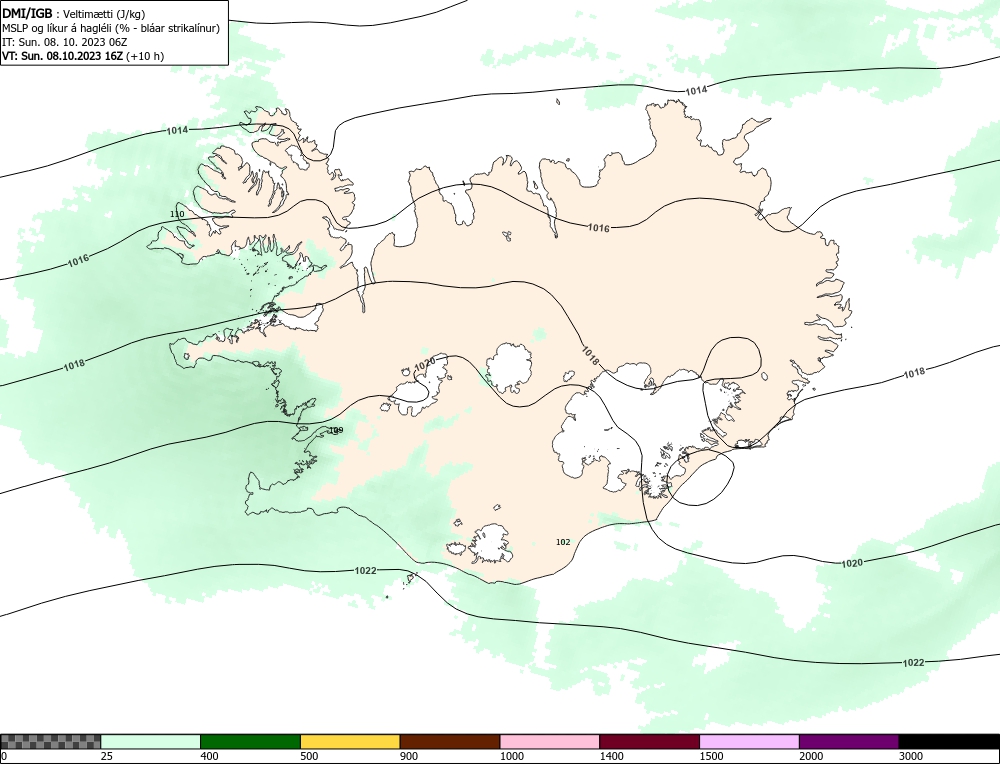Click the '1018' isobar label in the western sea
Screen dimensions: 1000x764
coord(74,365)
